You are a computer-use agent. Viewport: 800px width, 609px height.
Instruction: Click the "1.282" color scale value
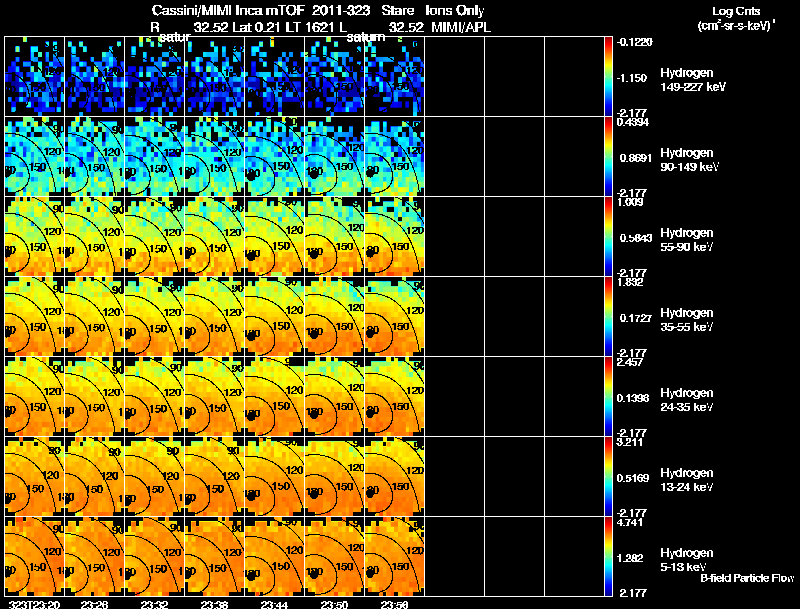[630, 558]
